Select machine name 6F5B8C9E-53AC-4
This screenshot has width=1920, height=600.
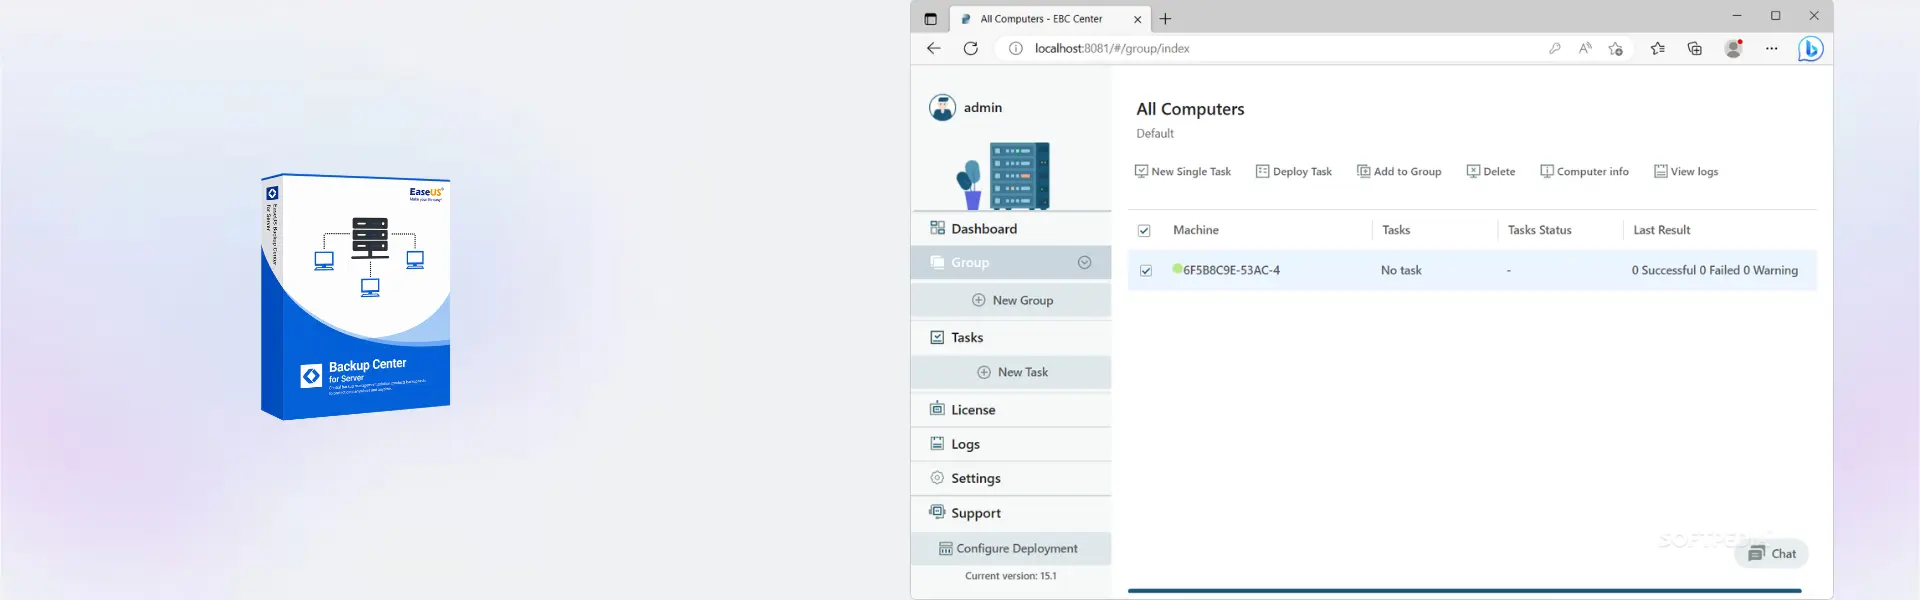coord(1231,270)
